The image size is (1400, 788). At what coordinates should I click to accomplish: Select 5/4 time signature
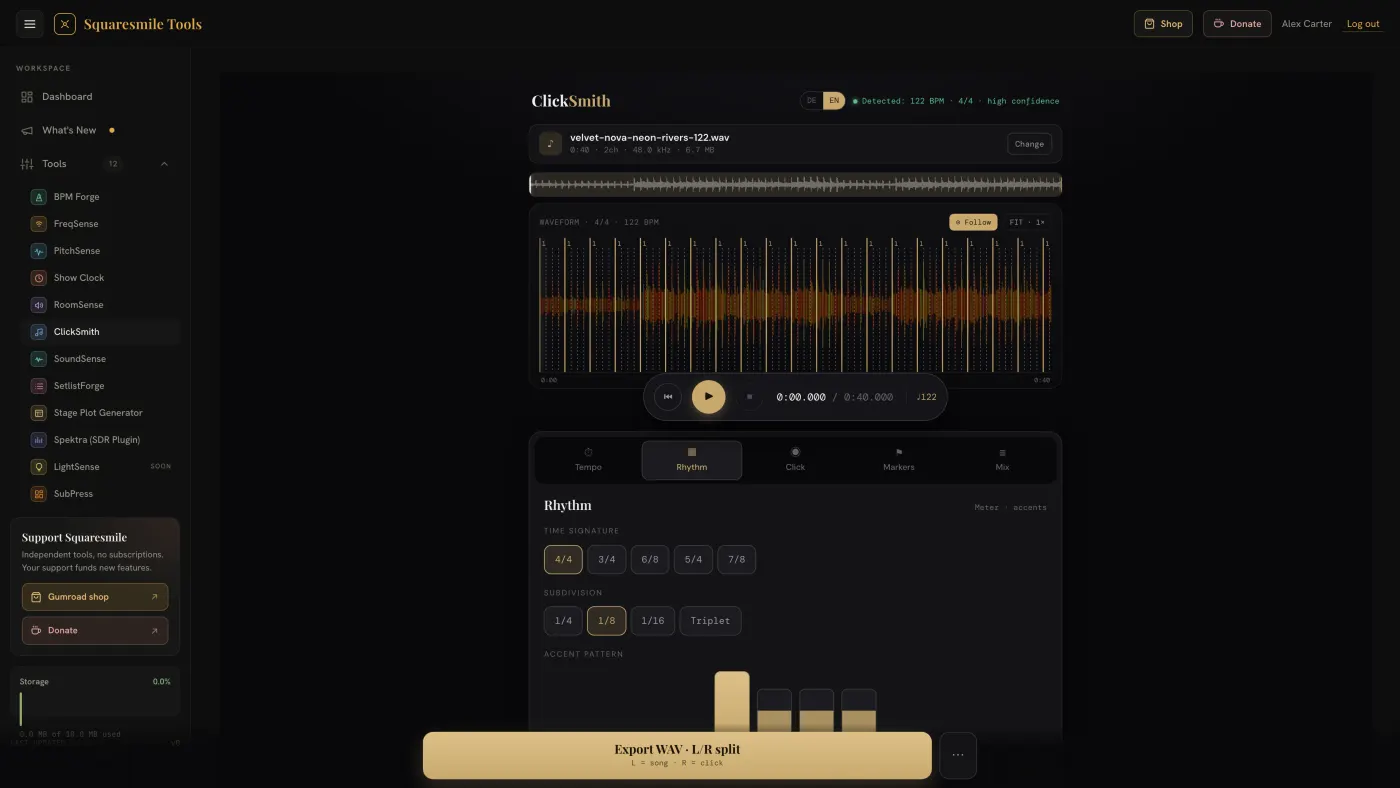click(x=693, y=559)
